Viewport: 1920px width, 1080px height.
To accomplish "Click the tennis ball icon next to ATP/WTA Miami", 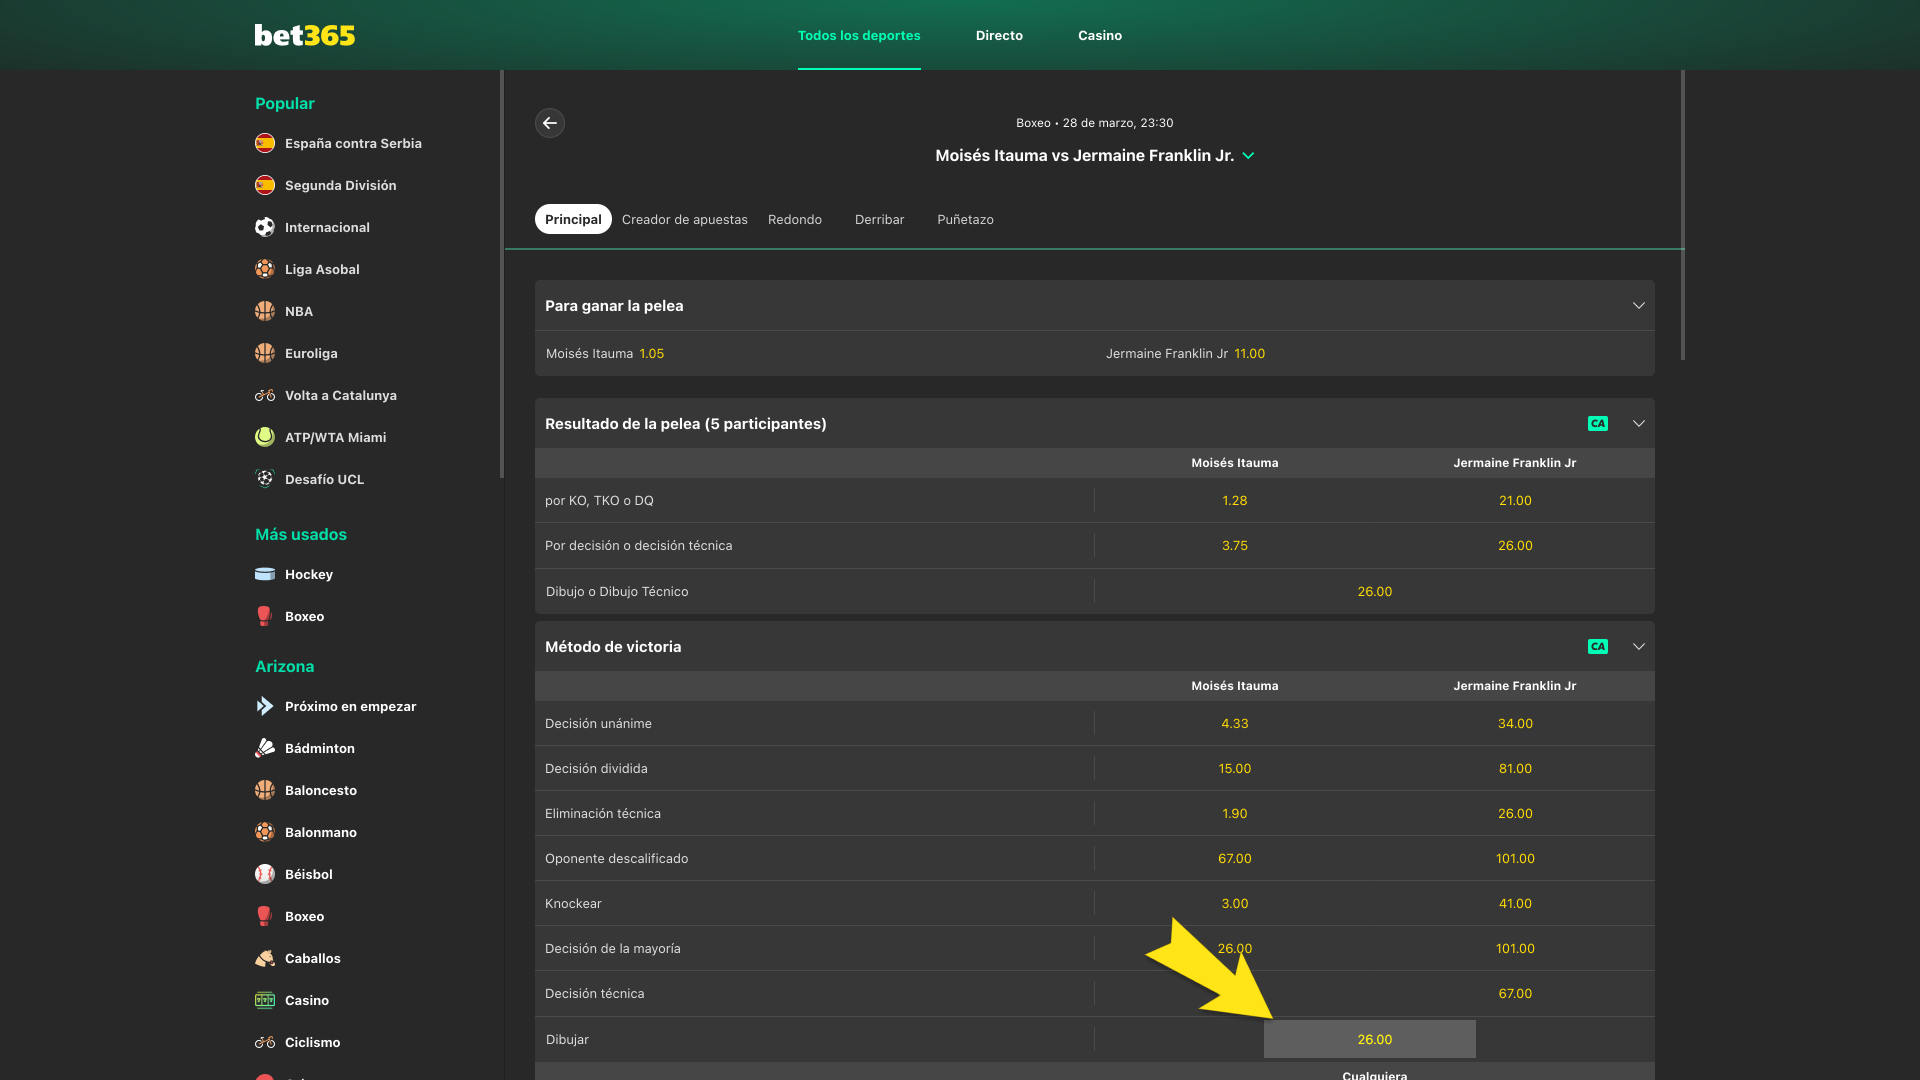I will (265, 437).
